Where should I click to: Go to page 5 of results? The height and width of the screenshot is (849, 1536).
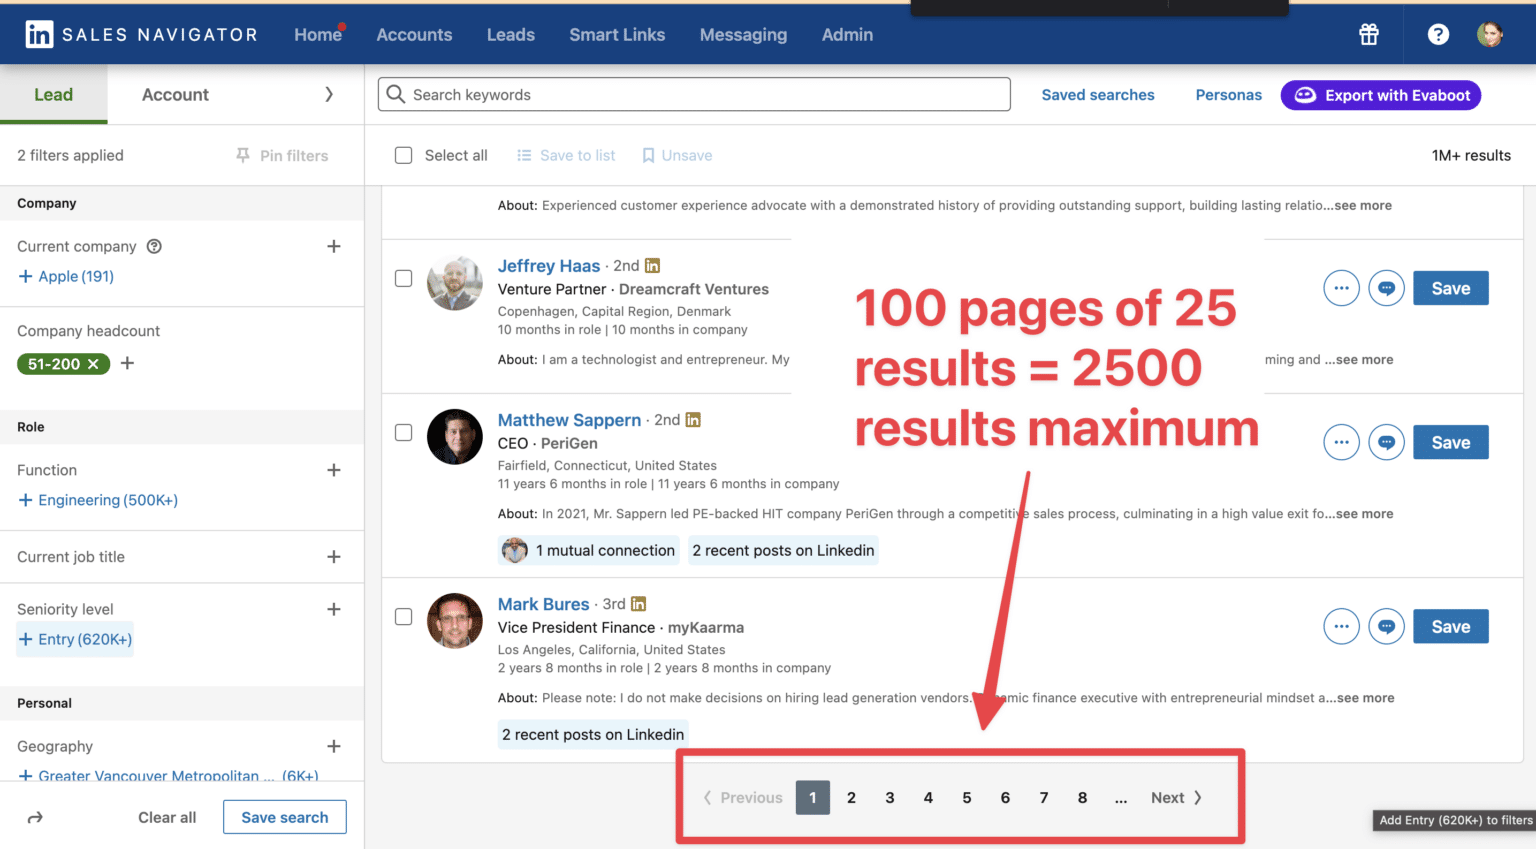(x=966, y=797)
